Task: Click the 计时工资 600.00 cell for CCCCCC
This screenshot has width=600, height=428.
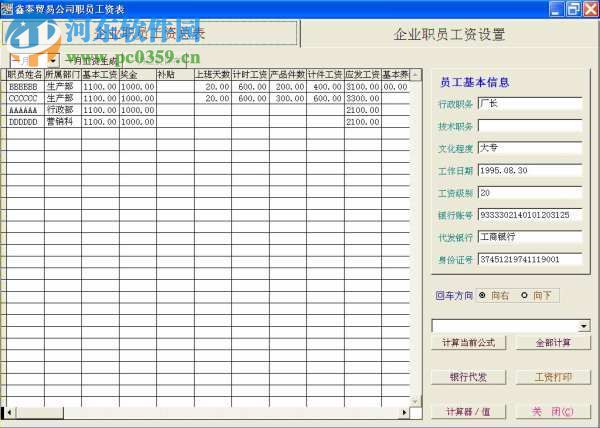Action: point(250,98)
